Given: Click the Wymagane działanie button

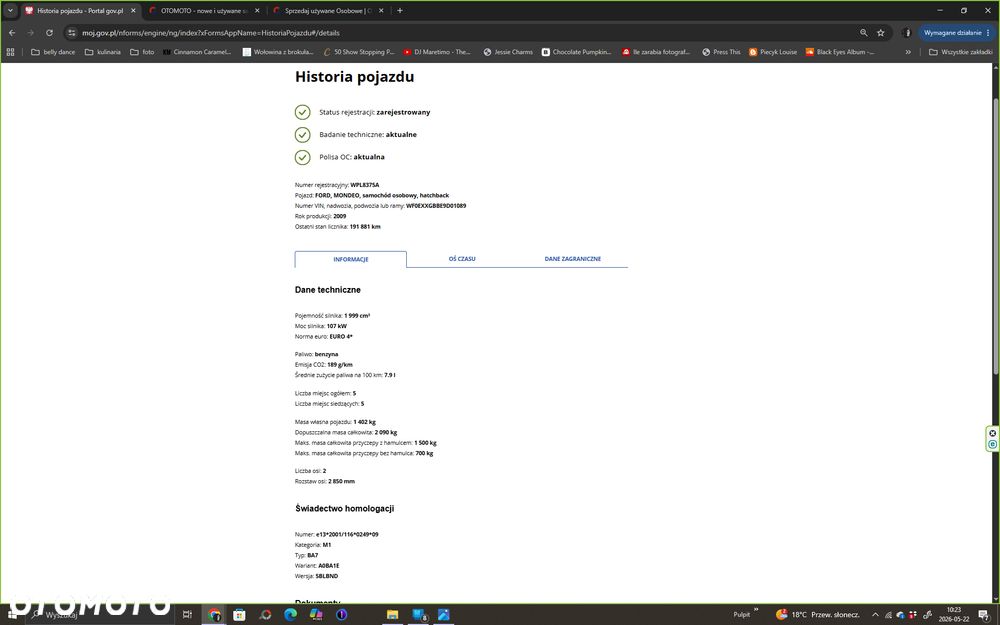Looking at the screenshot, I should point(957,33).
